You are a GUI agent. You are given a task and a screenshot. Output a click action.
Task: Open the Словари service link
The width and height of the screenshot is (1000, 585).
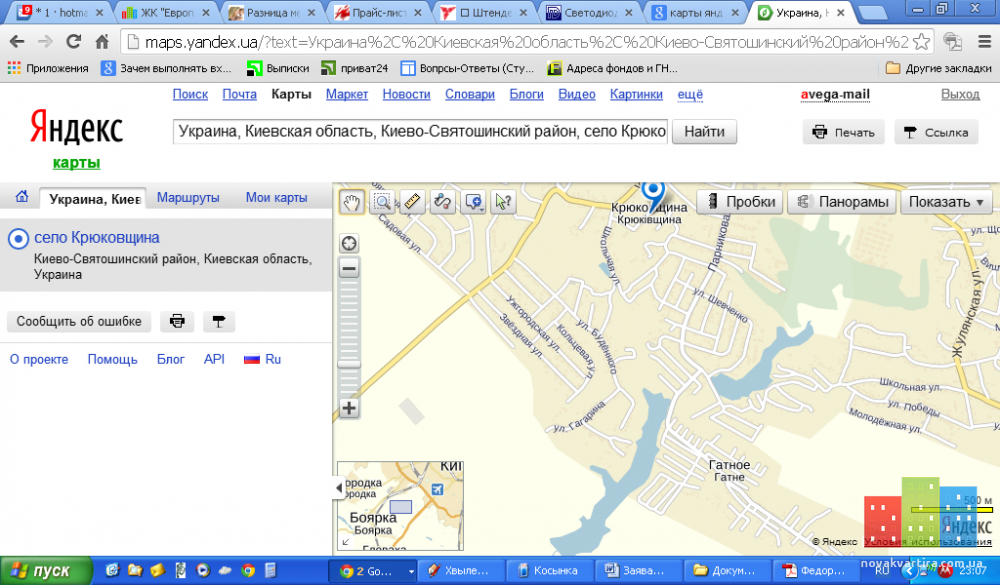(470, 94)
